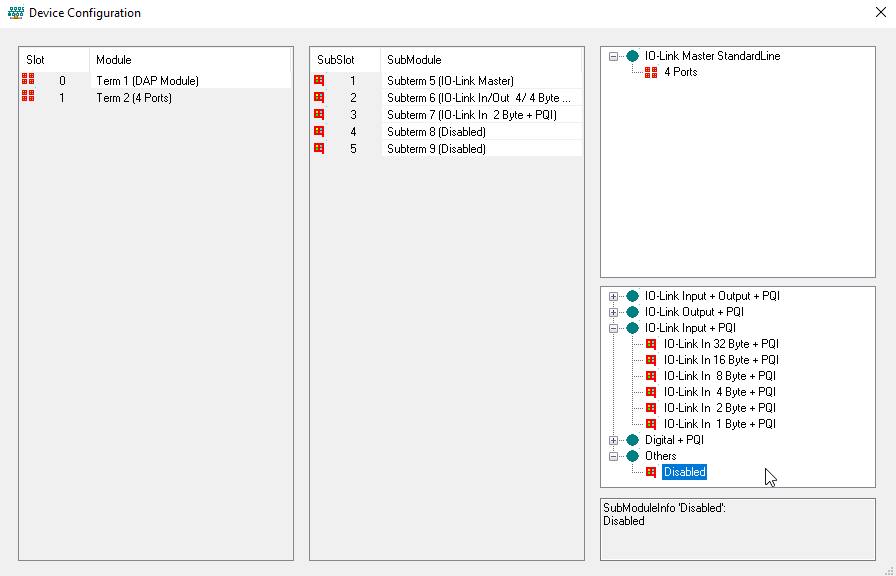
Task: Collapse the Others branch
Action: pyautogui.click(x=613, y=455)
